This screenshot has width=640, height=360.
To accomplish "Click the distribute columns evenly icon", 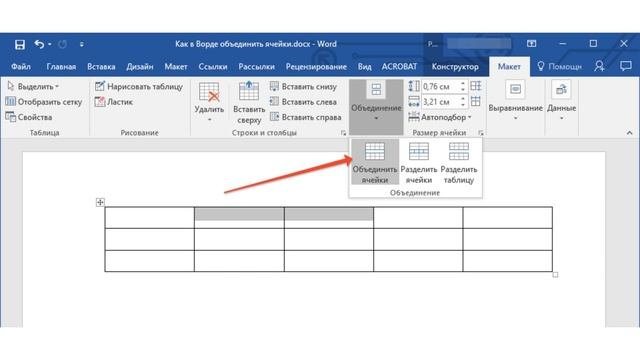I will point(476,101).
